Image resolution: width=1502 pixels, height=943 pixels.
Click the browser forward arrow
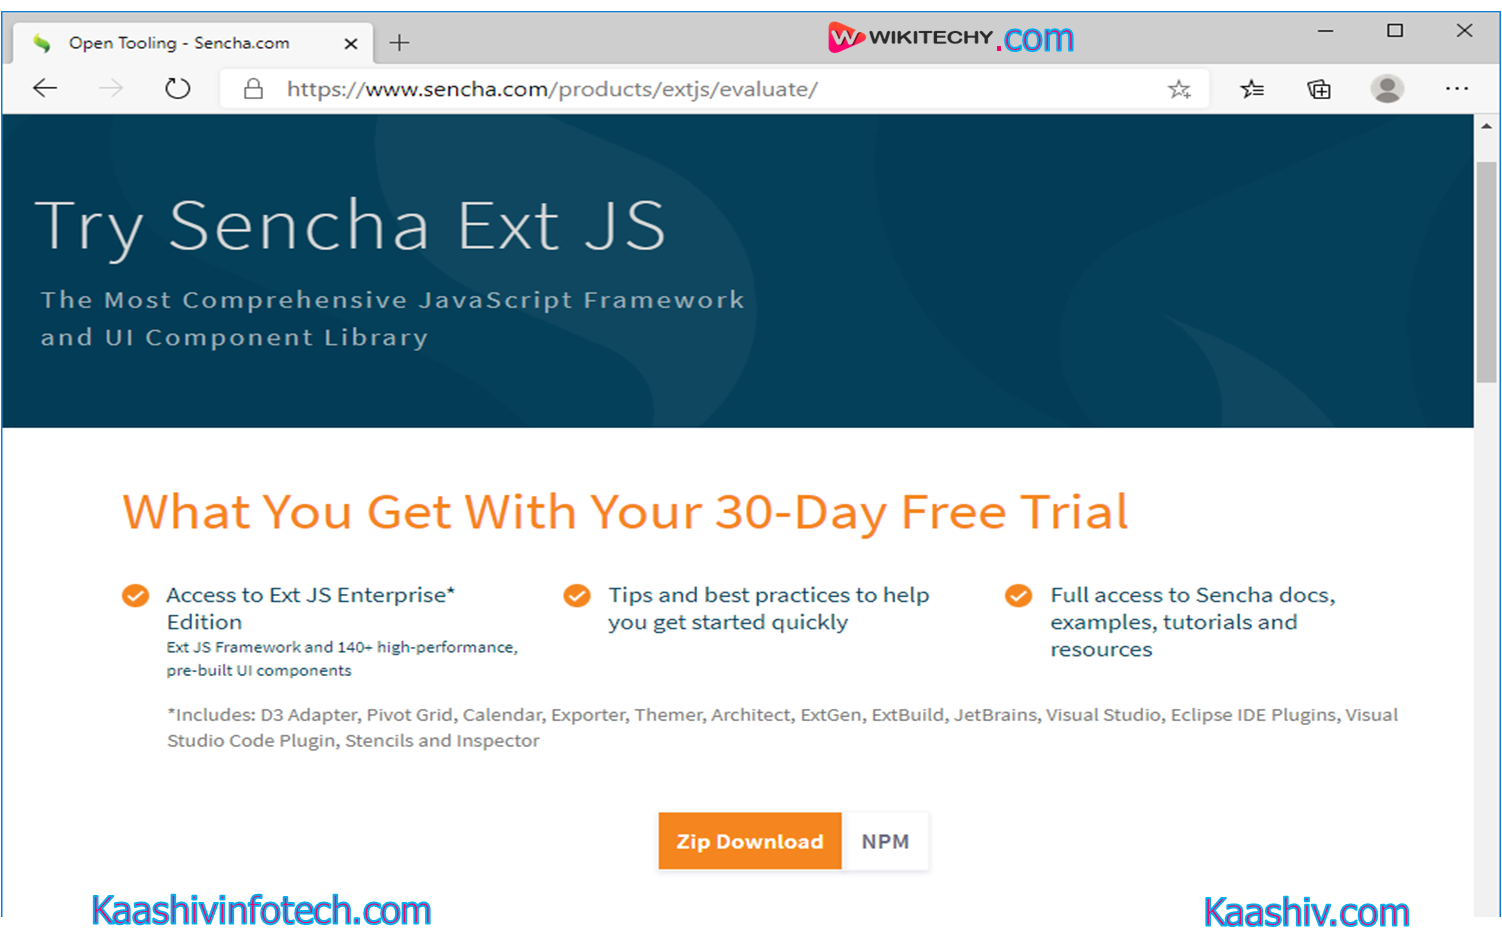point(111,88)
